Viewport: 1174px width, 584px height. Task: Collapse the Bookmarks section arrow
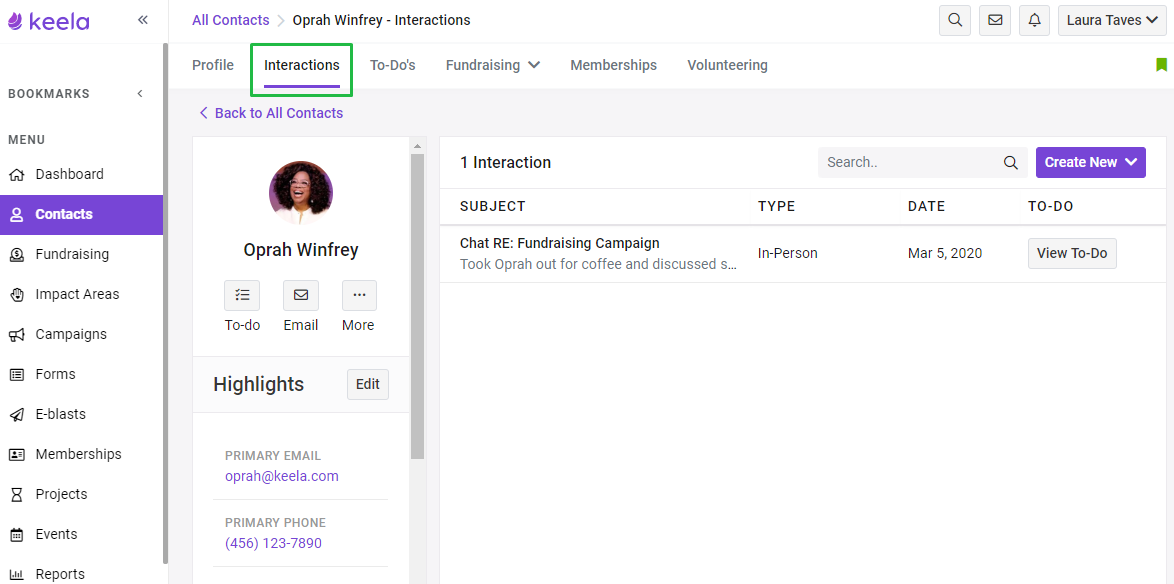pyautogui.click(x=140, y=94)
